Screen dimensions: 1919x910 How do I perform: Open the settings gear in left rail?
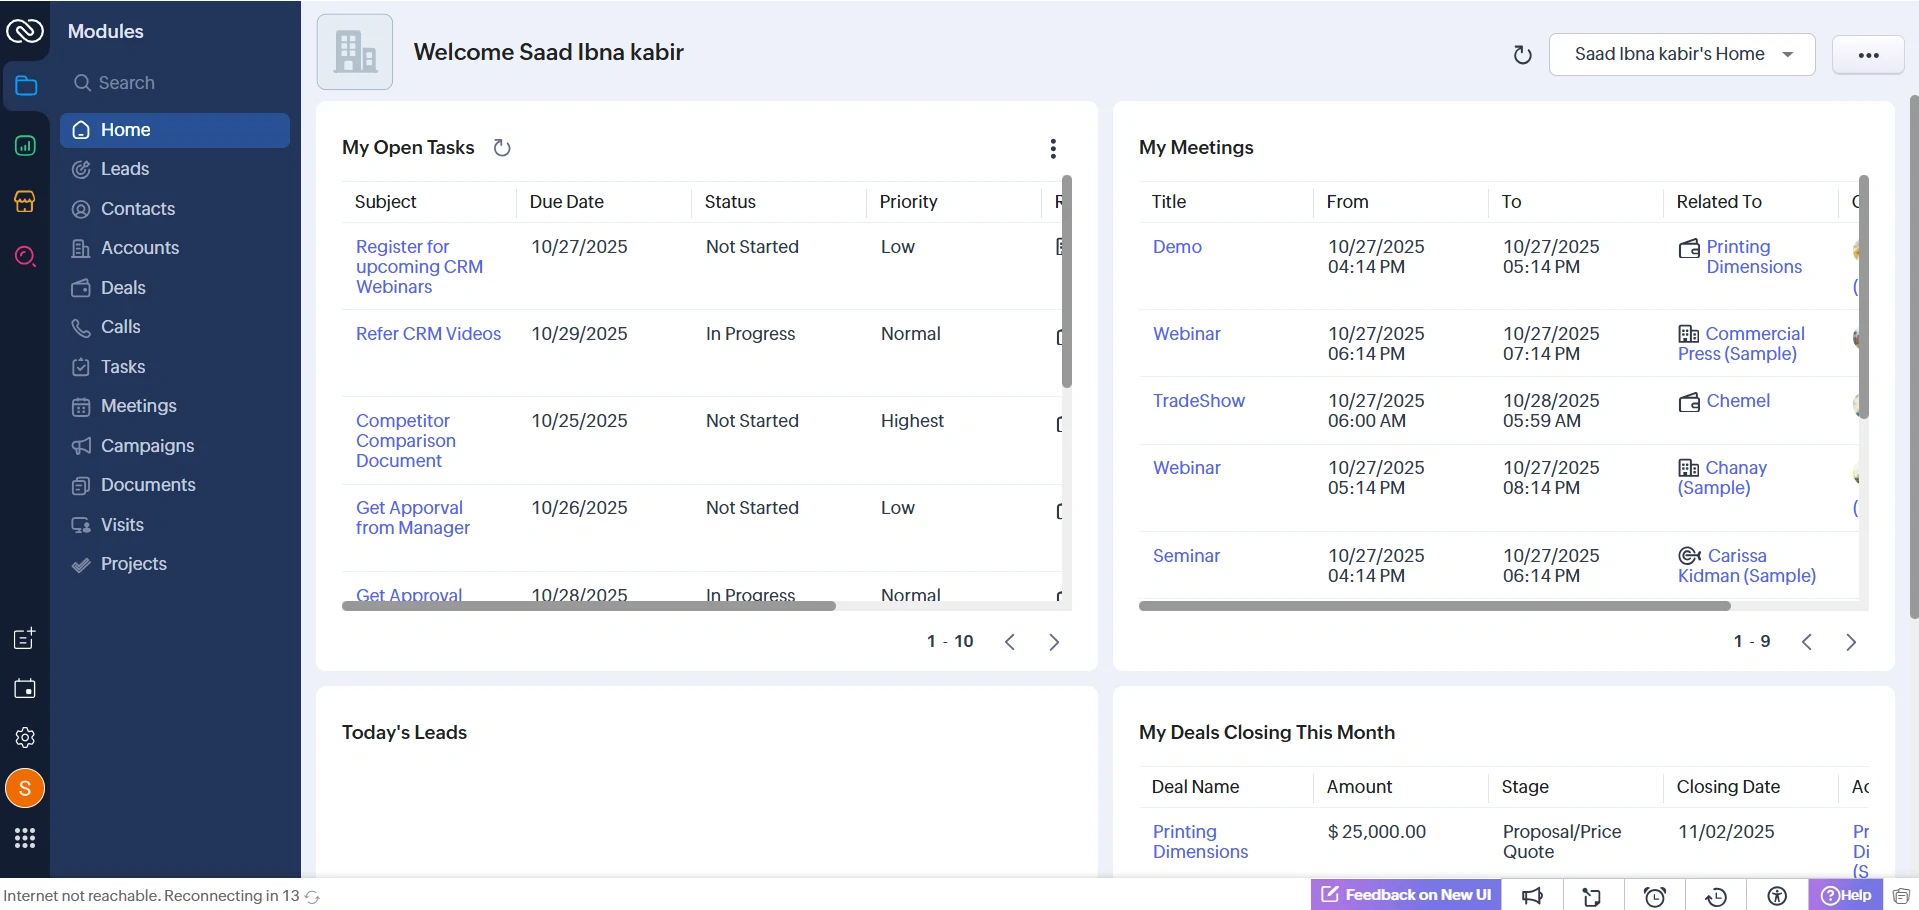click(24, 738)
